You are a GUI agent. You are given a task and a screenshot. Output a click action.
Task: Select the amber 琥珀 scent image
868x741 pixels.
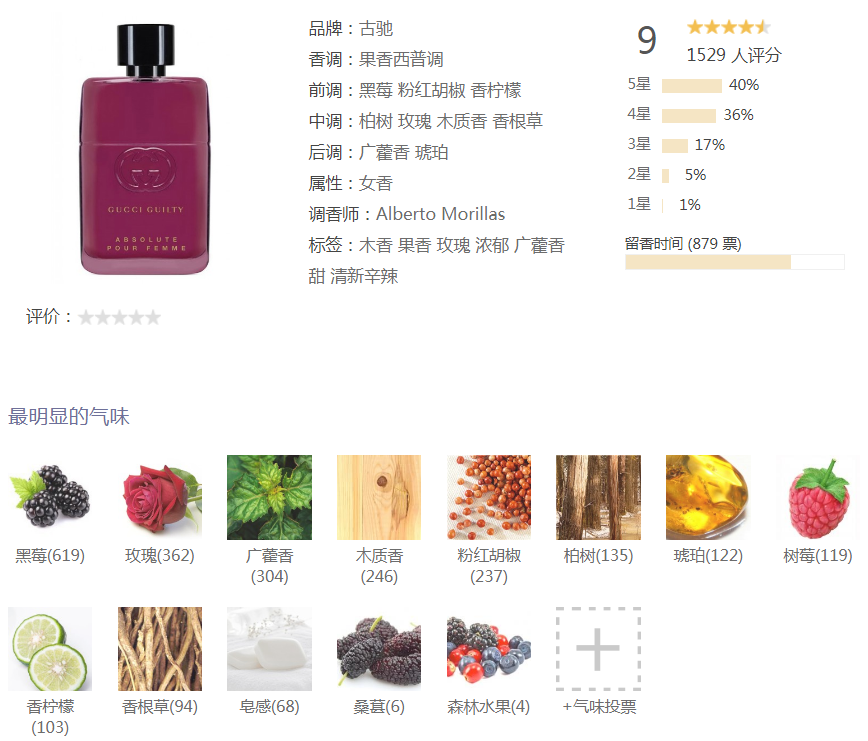coord(708,497)
